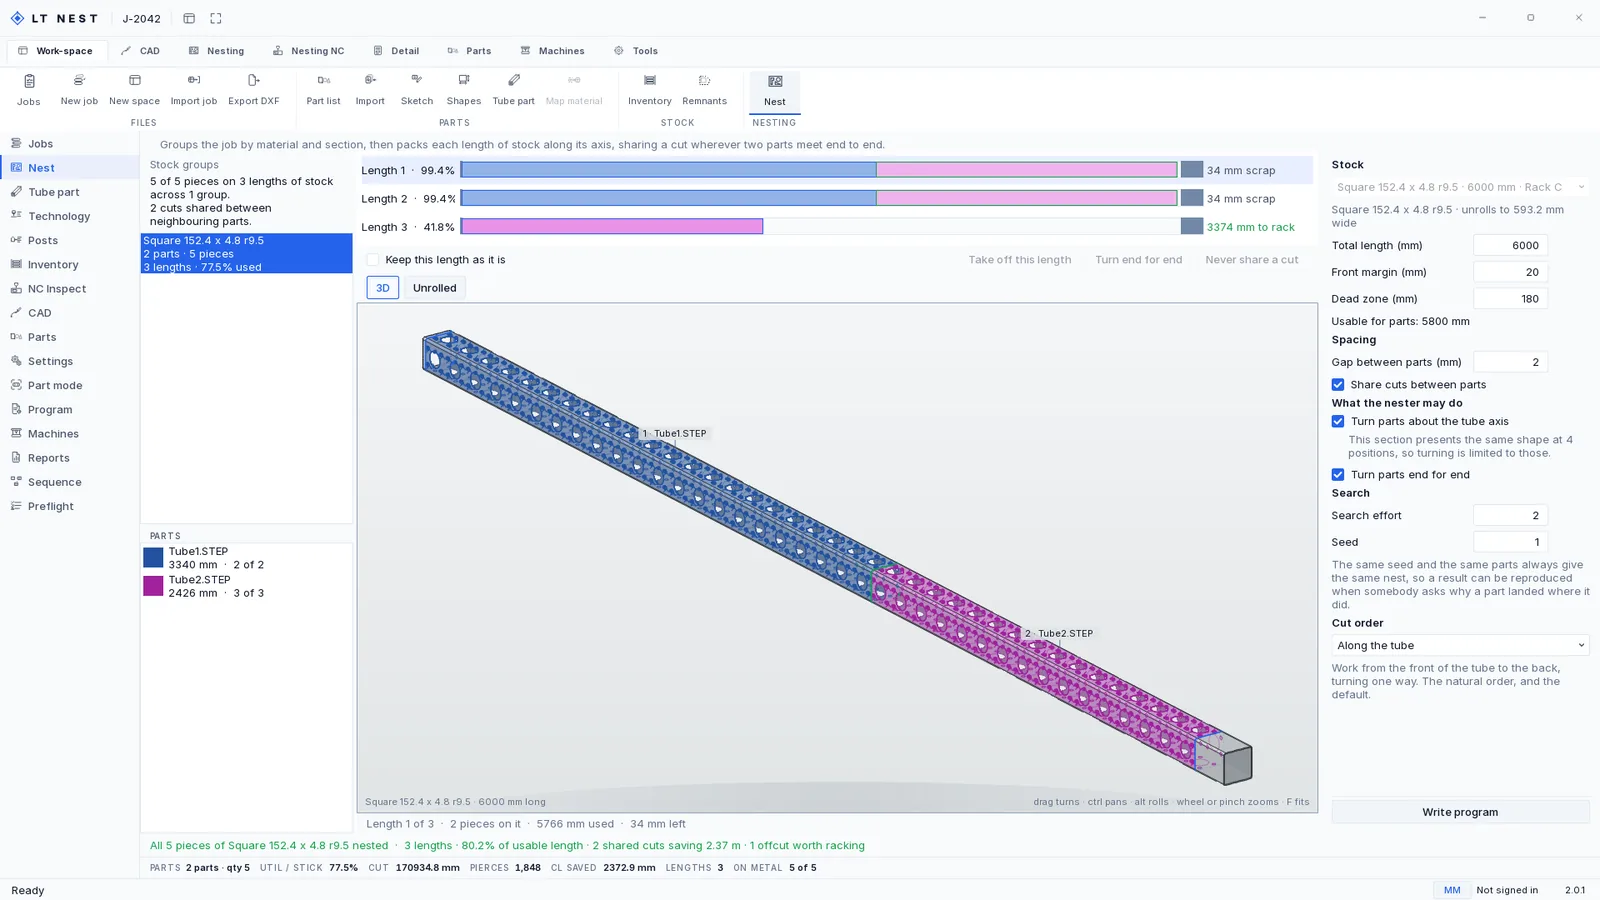The width and height of the screenshot is (1600, 900).
Task: Toggle the panel layout icon next to J-2042
Action: pyautogui.click(x=189, y=18)
